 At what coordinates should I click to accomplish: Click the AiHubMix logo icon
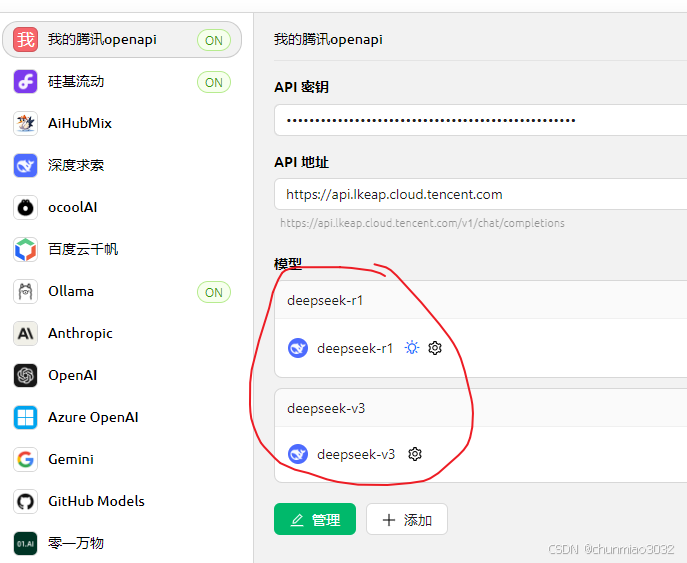tap(25, 124)
